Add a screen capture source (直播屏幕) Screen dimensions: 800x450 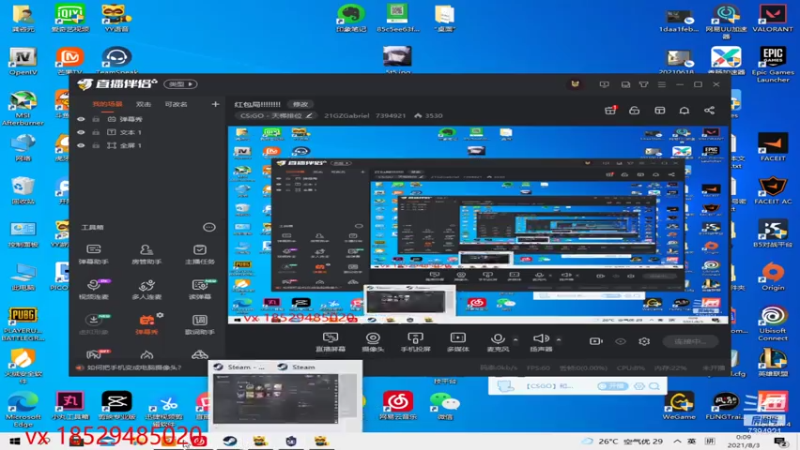point(331,342)
